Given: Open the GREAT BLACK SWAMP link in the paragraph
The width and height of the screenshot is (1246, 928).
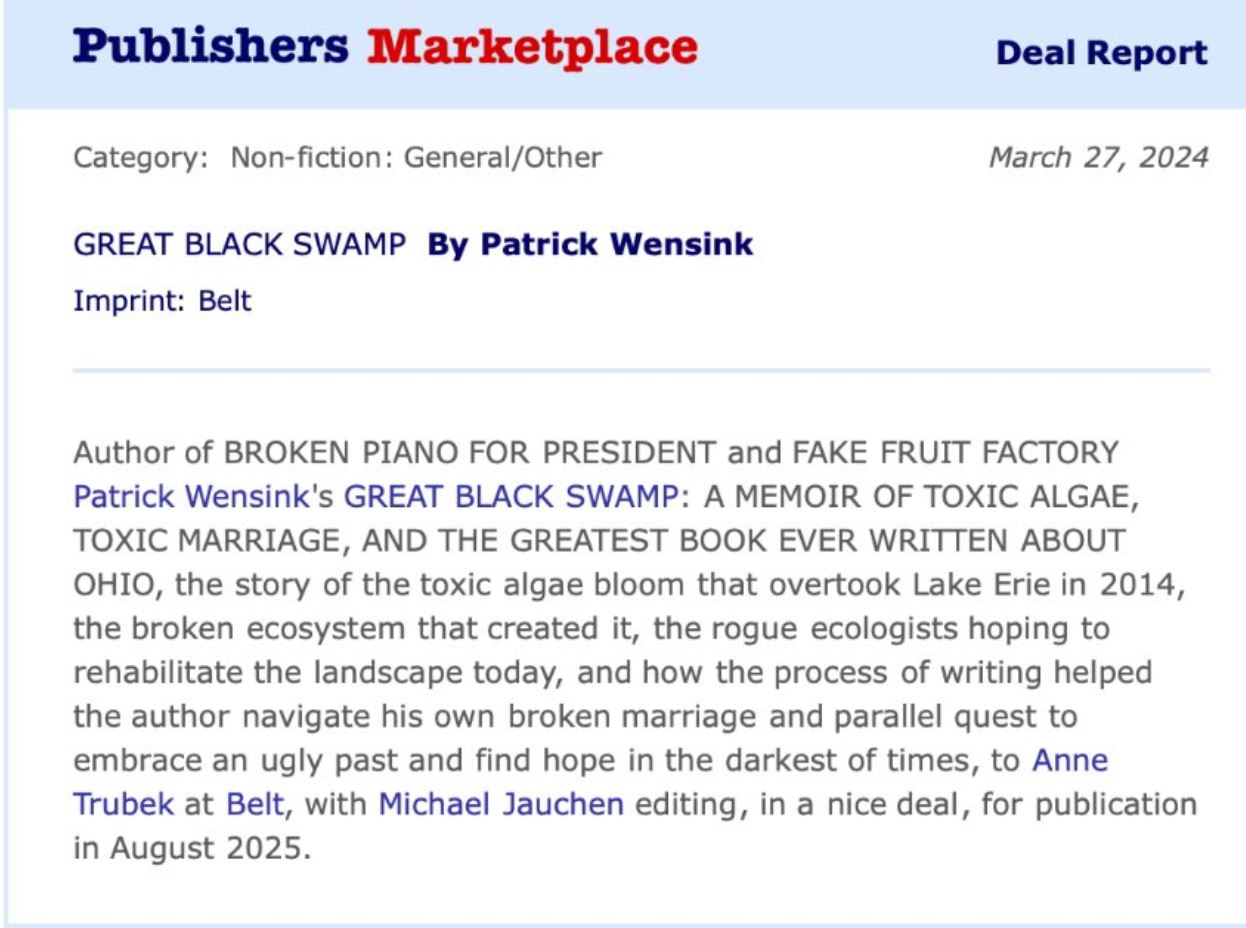Looking at the screenshot, I should (x=512, y=496).
